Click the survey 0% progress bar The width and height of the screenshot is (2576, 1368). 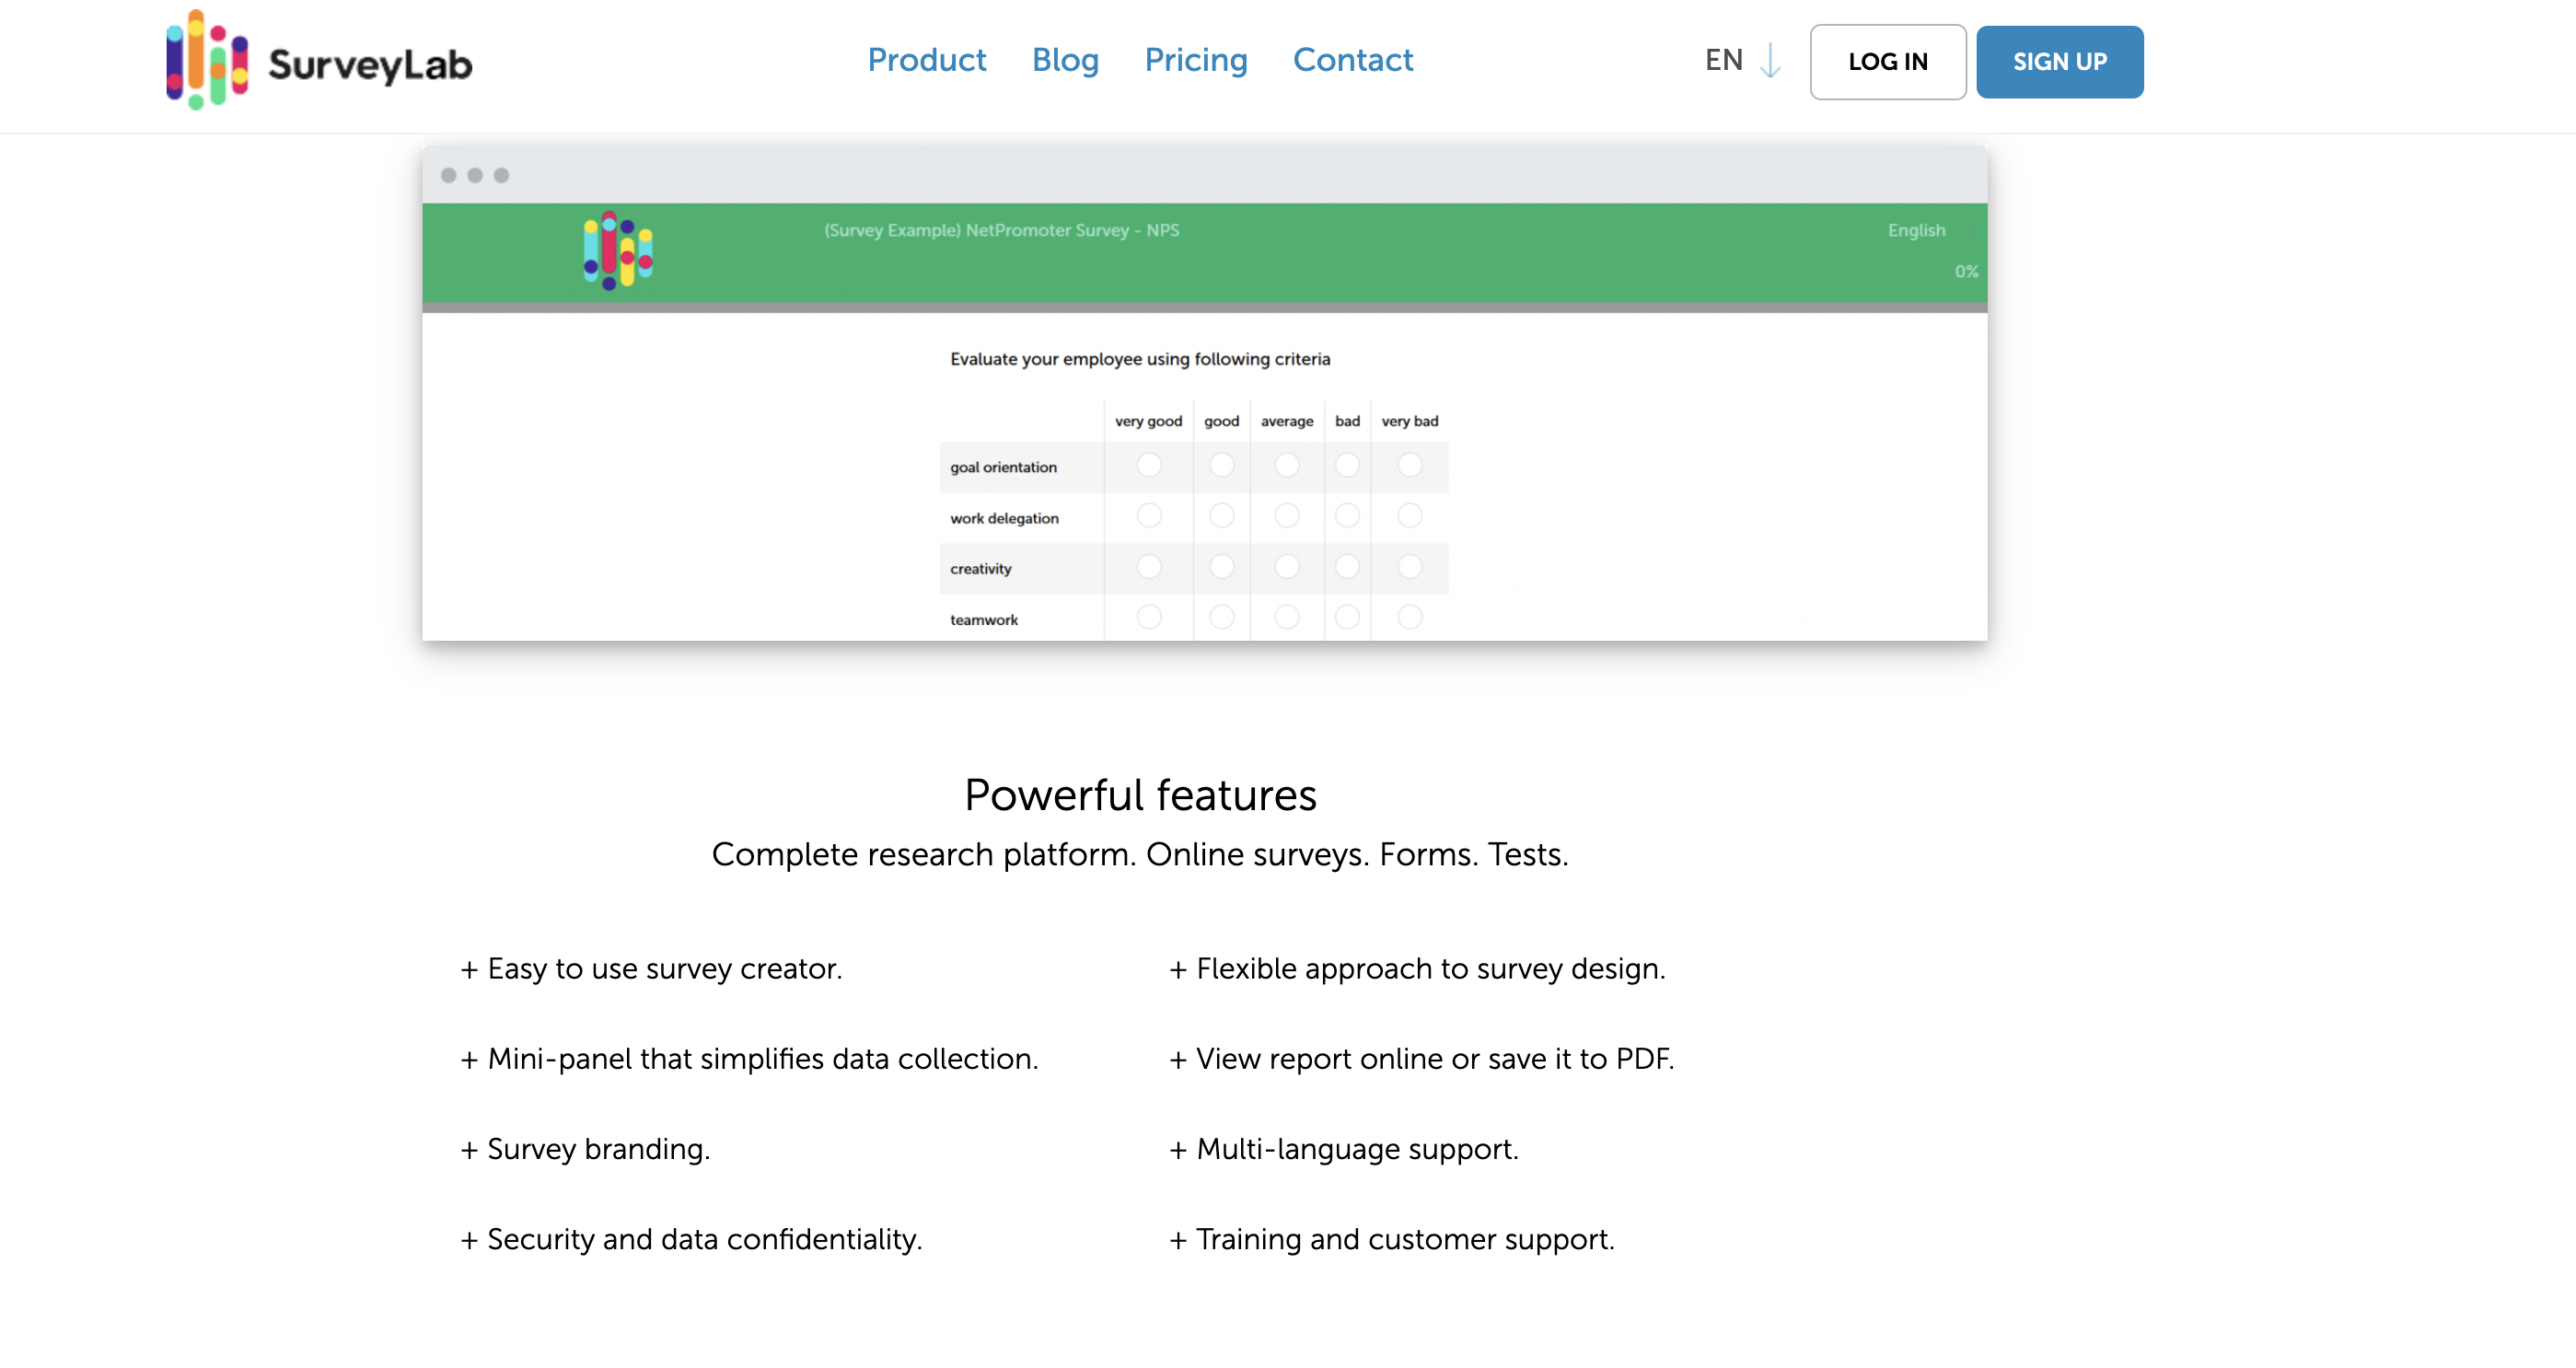point(1204,308)
